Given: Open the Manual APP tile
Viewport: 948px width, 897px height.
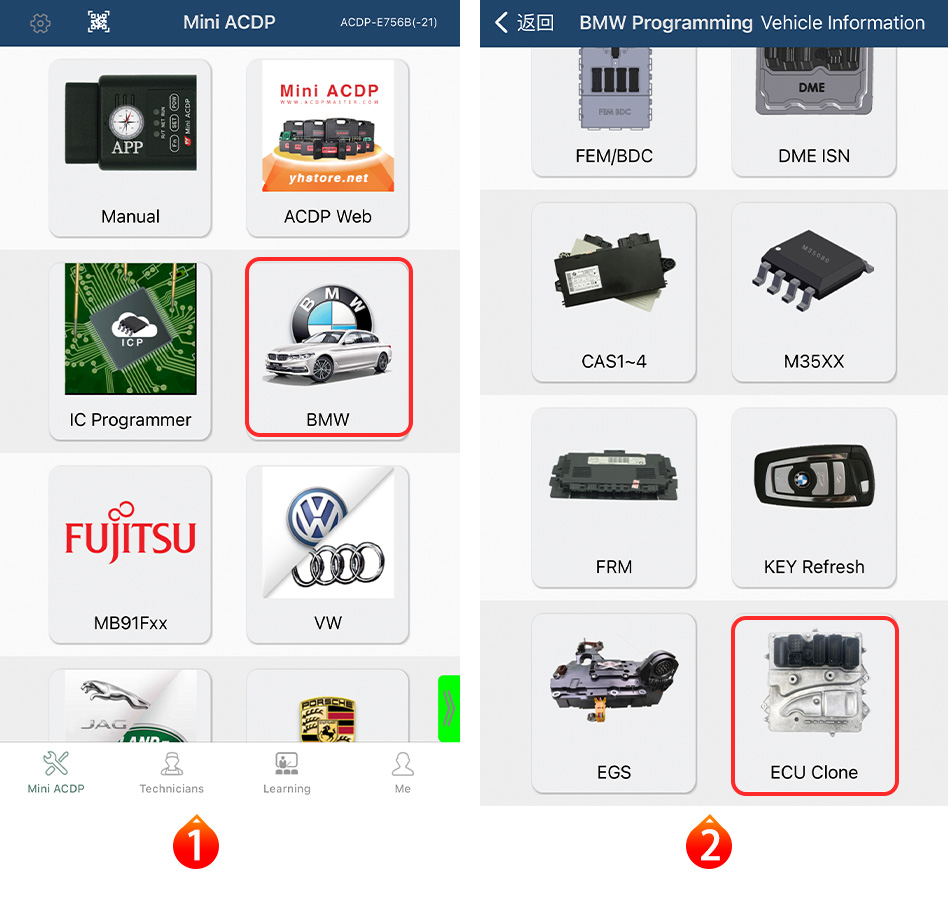Looking at the screenshot, I should pos(130,147).
